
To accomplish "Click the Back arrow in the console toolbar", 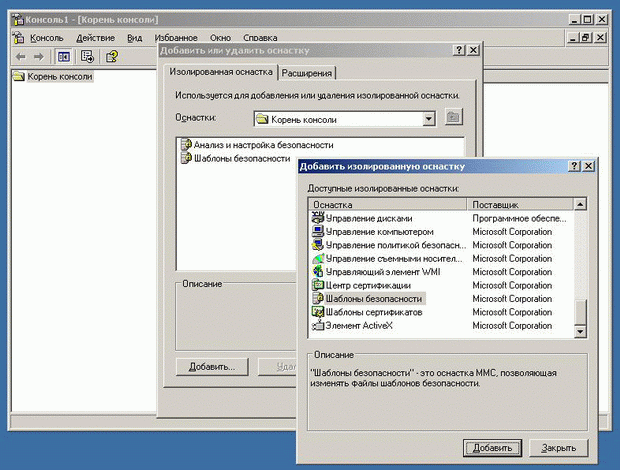I will click(x=22, y=56).
